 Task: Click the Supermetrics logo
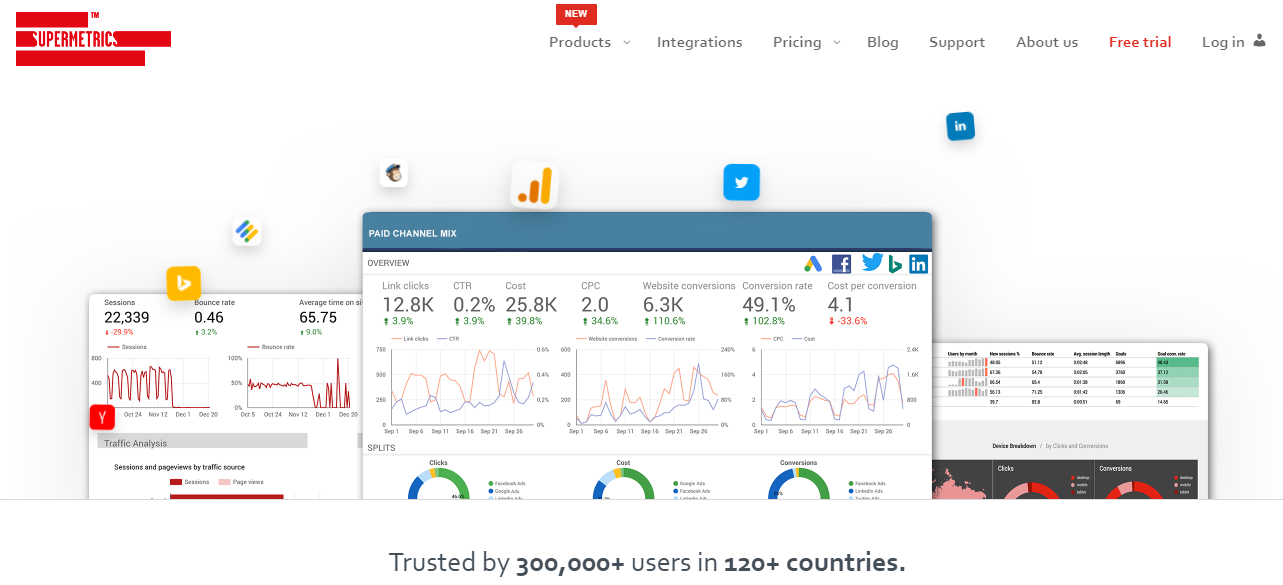tap(93, 39)
